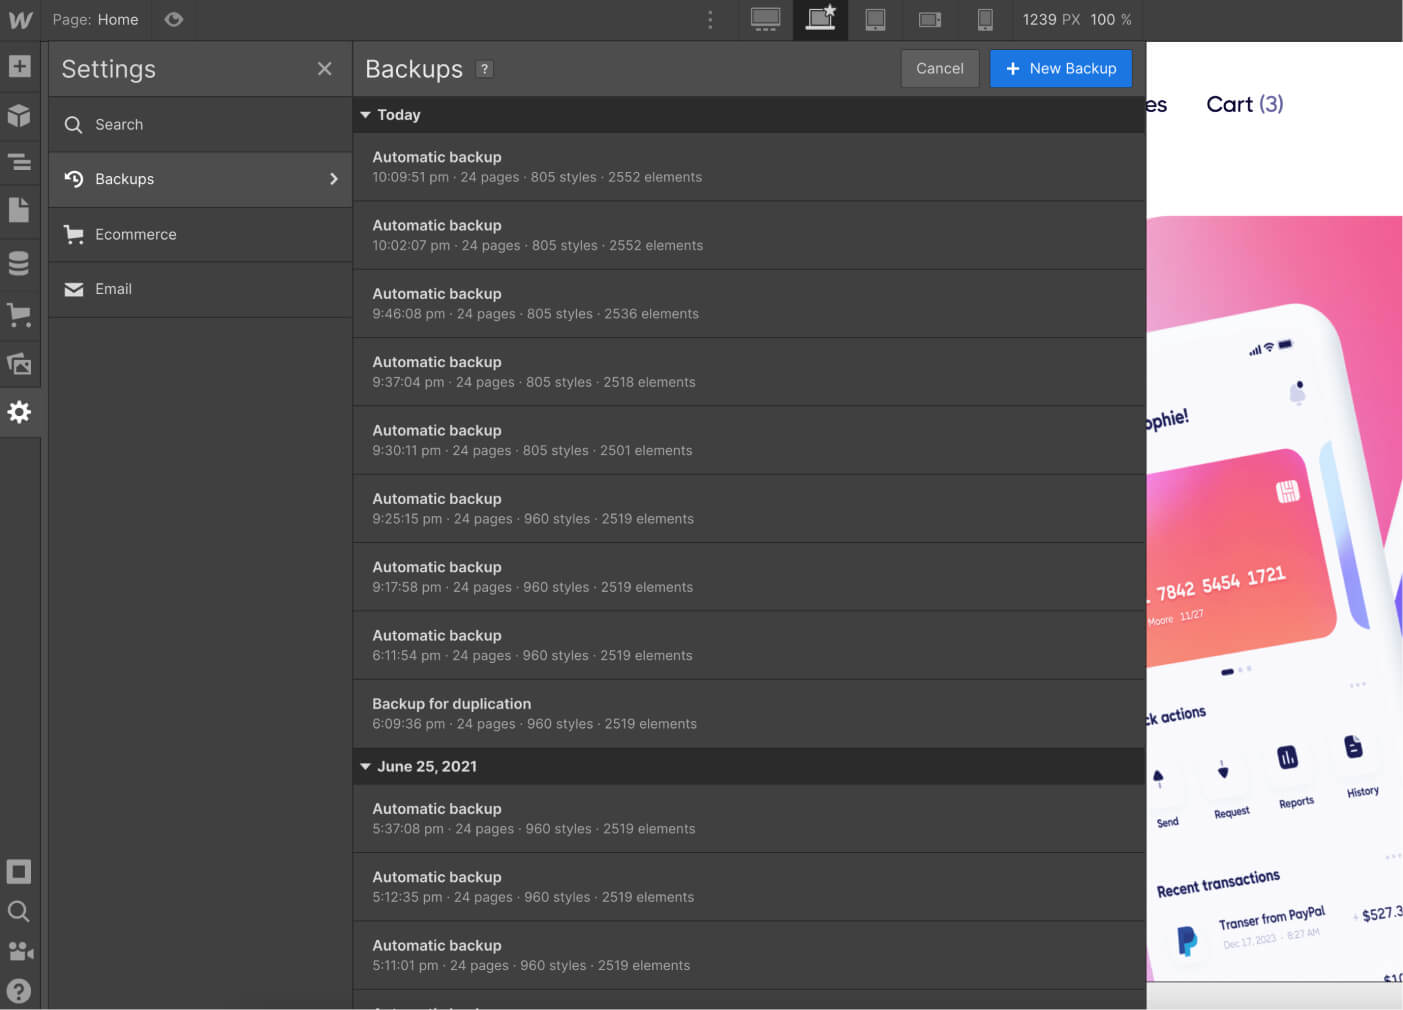Open the Navigator panel
1403x1010 pixels.
pyautogui.click(x=20, y=162)
